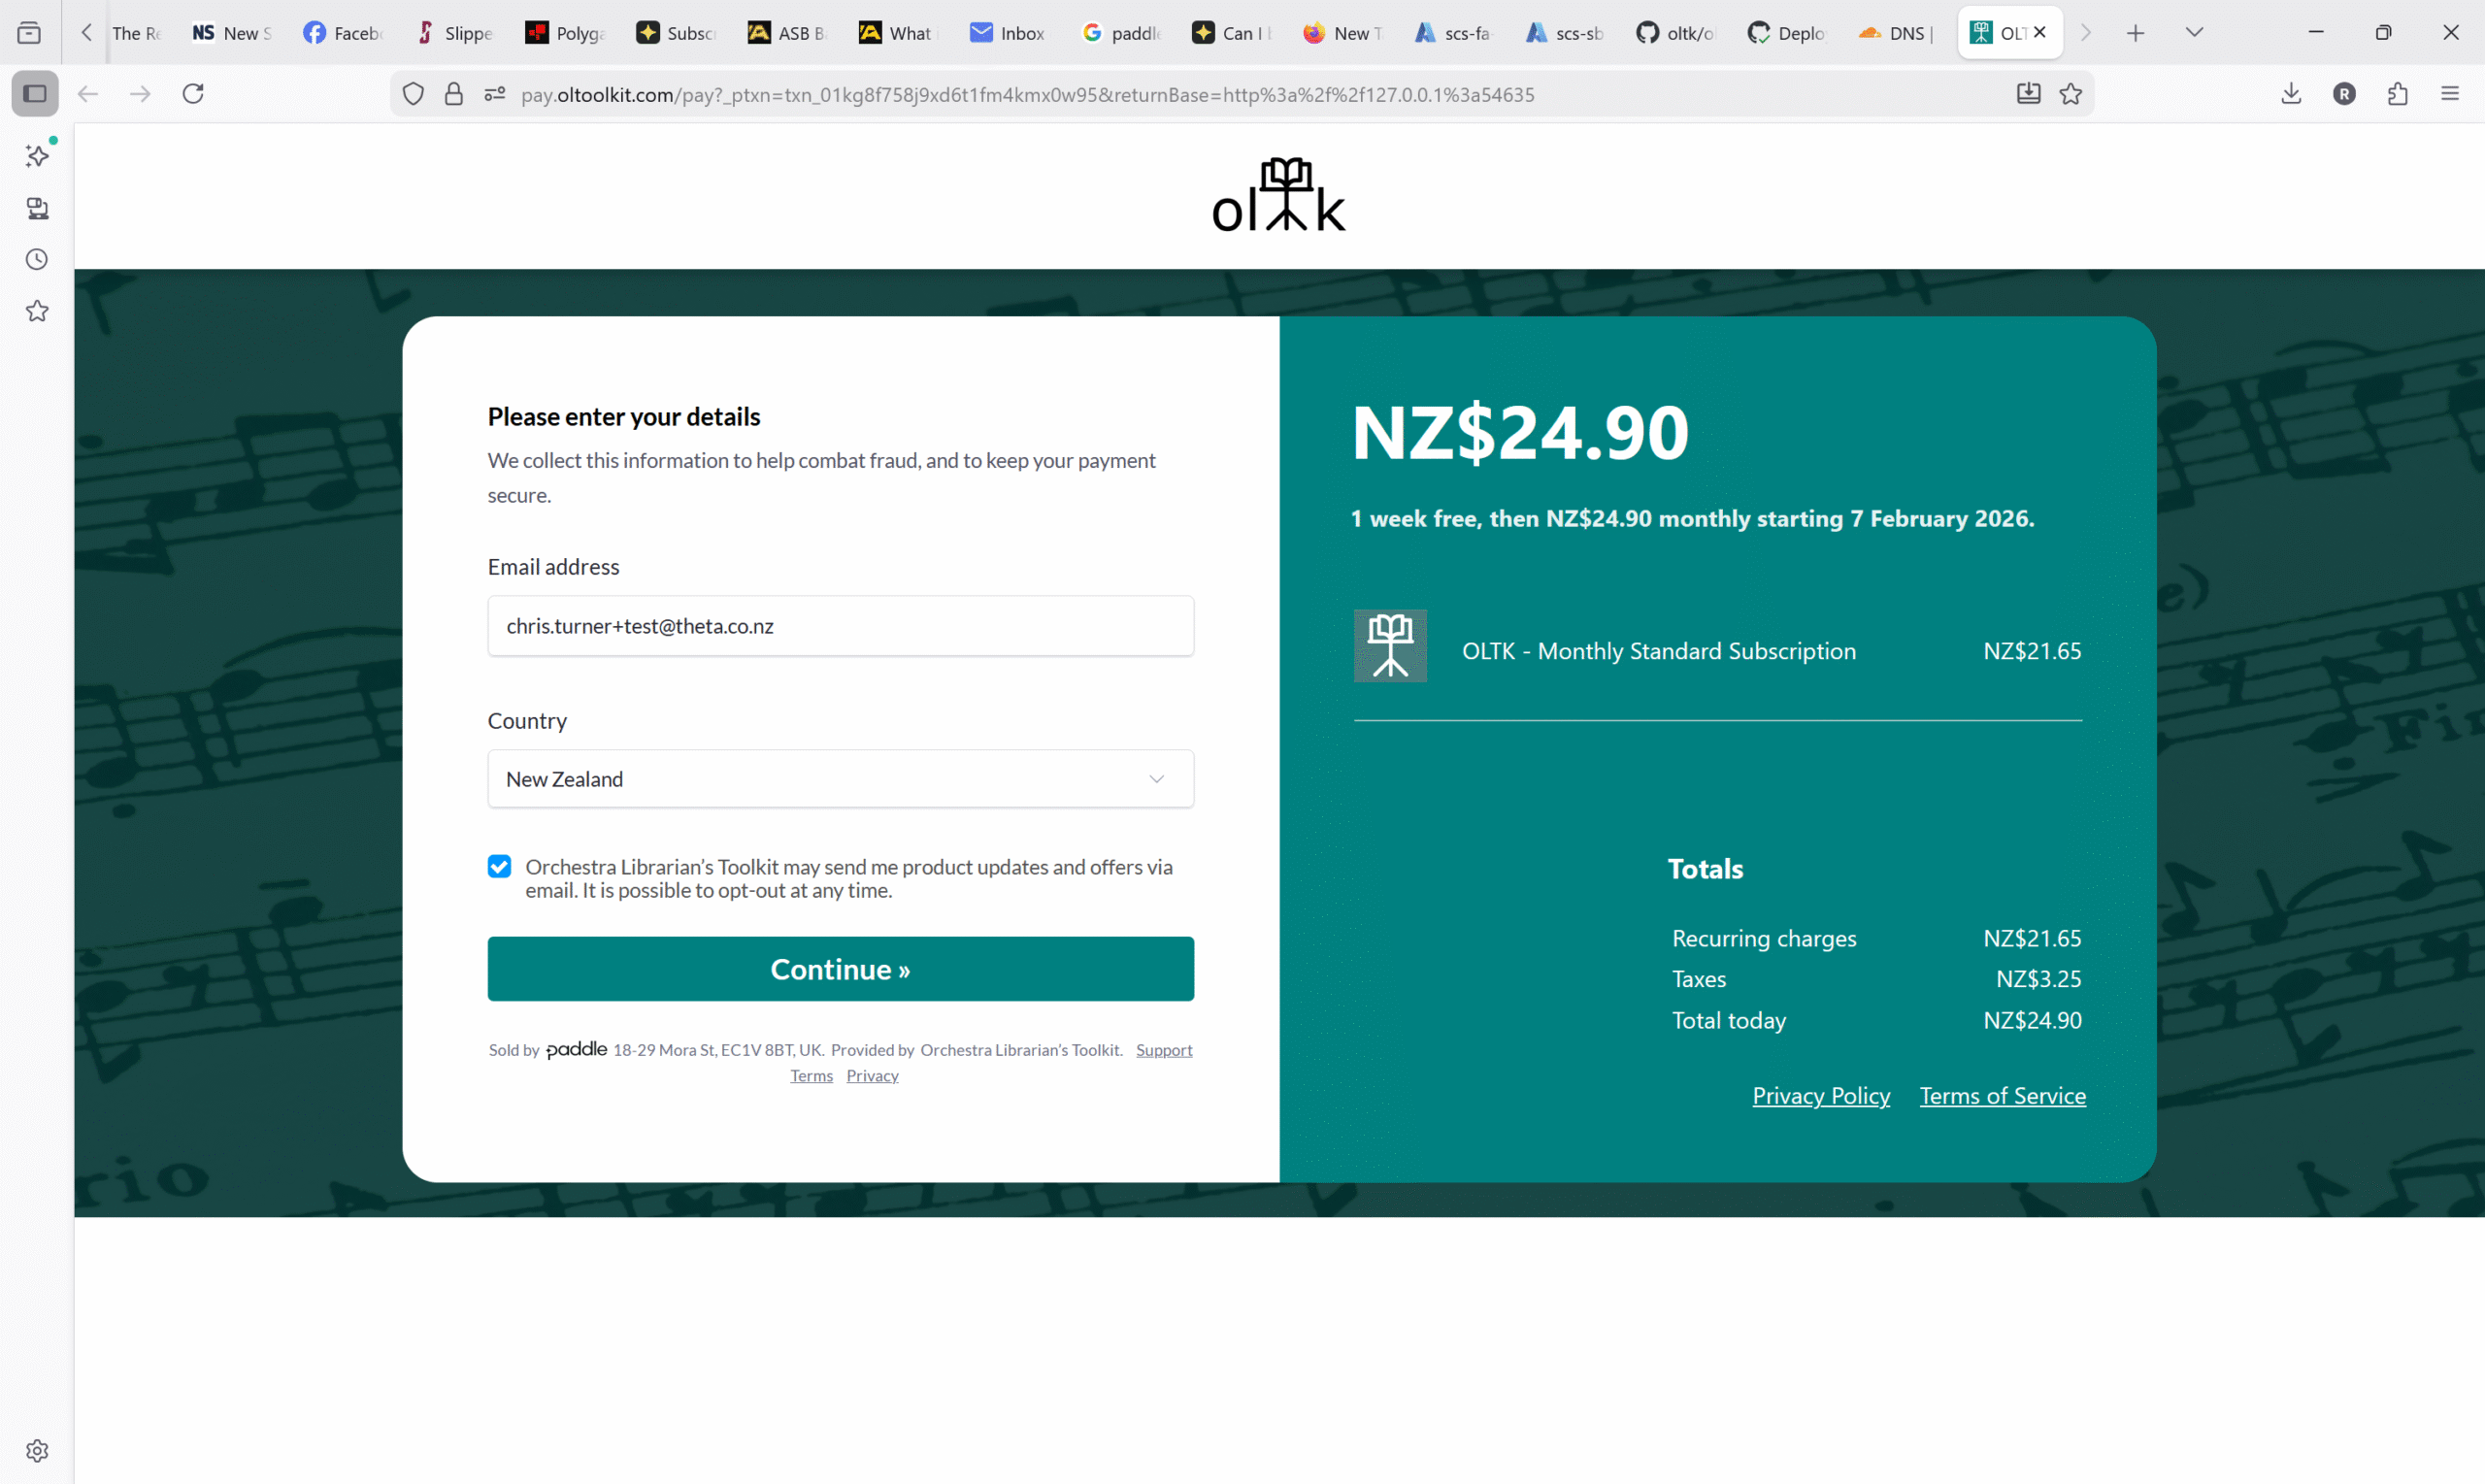Open the hamburger application menu
Viewport: 2485px width, 1484px height.
click(2450, 94)
